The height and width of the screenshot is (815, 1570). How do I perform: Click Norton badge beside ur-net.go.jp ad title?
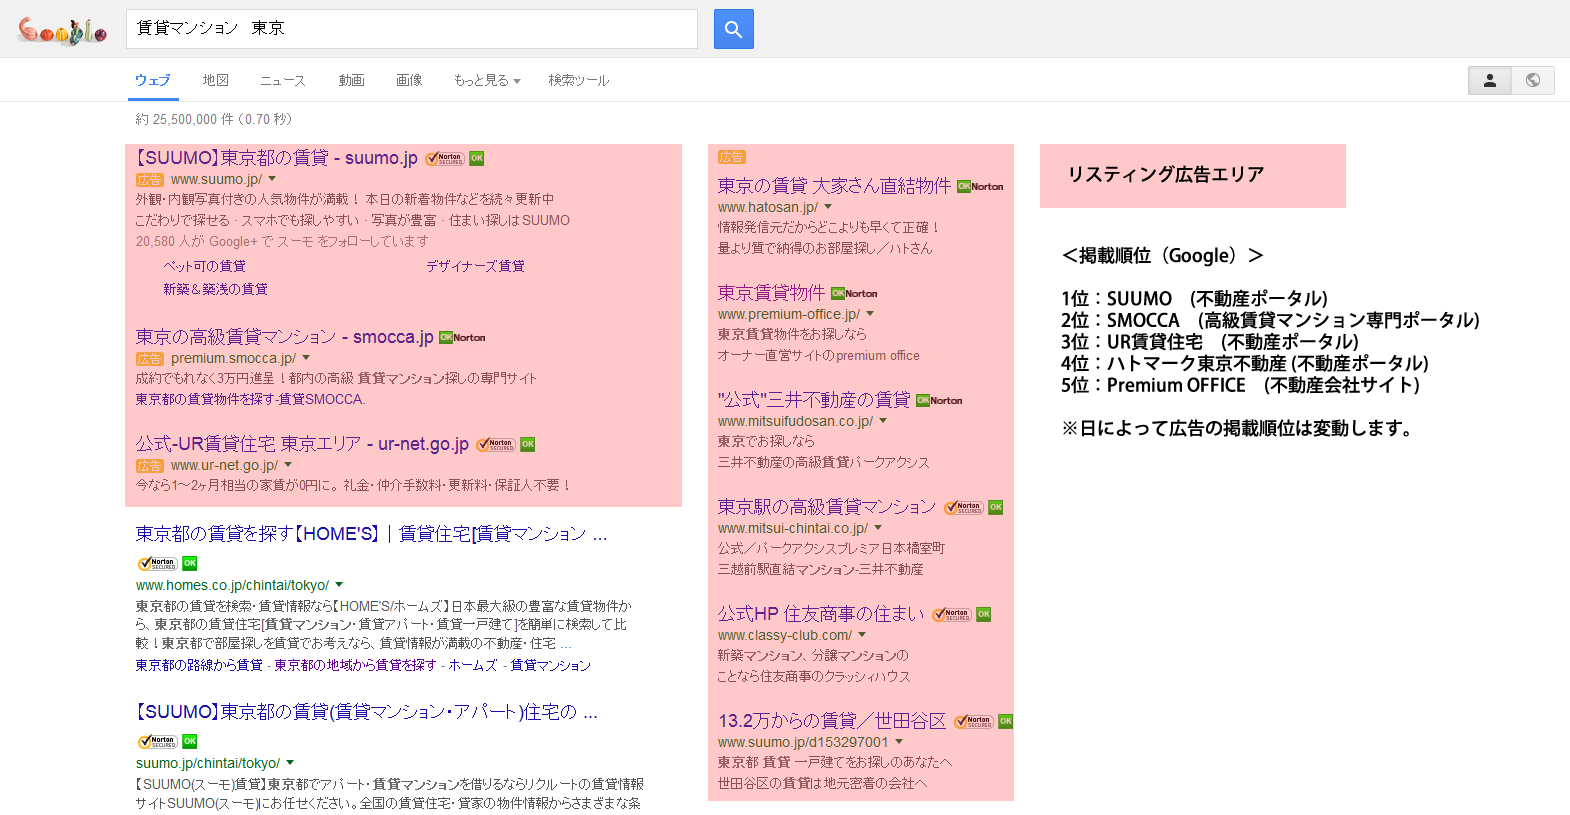pos(496,444)
